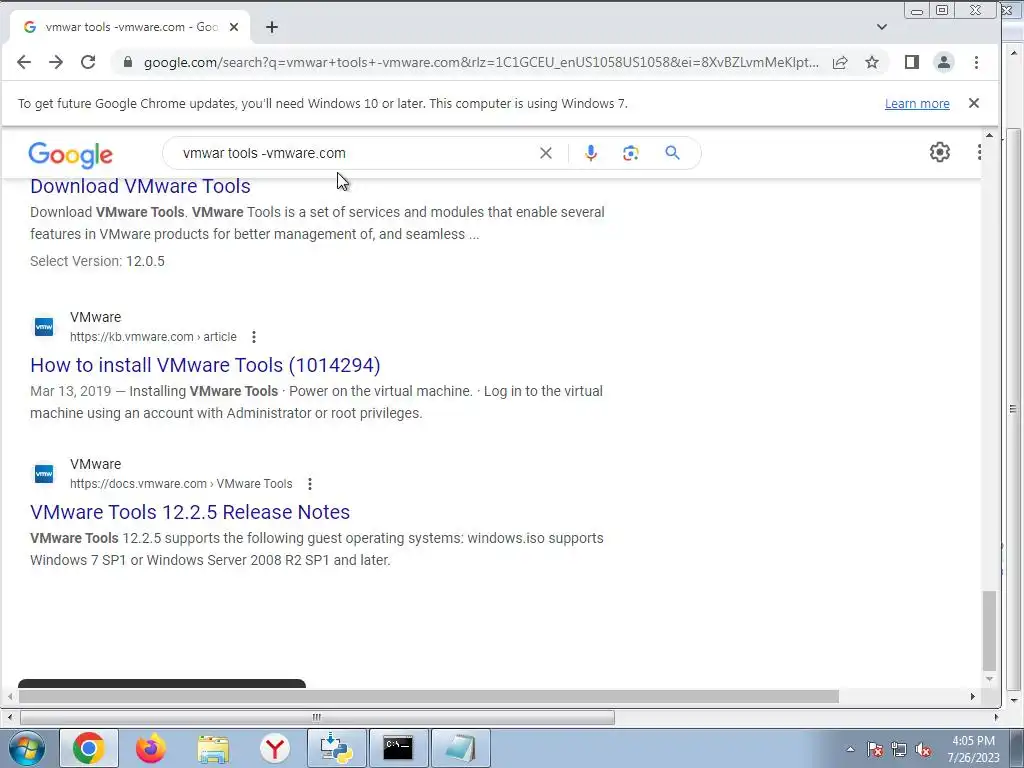The height and width of the screenshot is (768, 1024).
Task: Close the vmwar tools Google tab
Action: pyautogui.click(x=234, y=27)
